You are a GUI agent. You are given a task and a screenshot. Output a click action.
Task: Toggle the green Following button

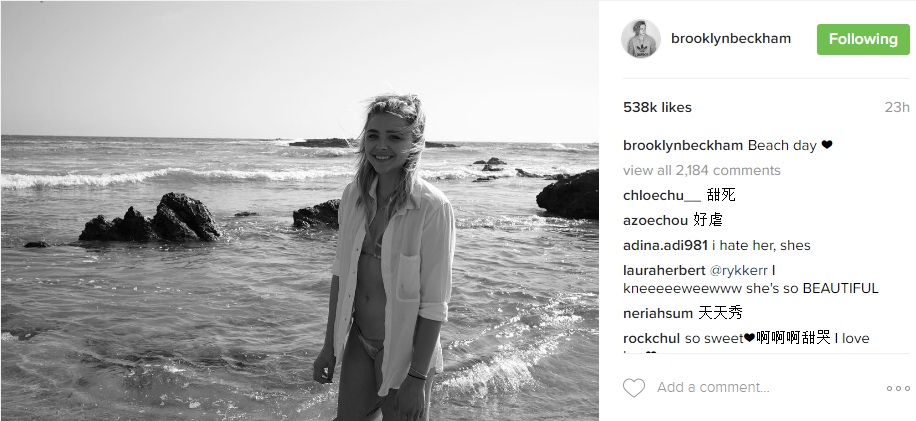(863, 39)
